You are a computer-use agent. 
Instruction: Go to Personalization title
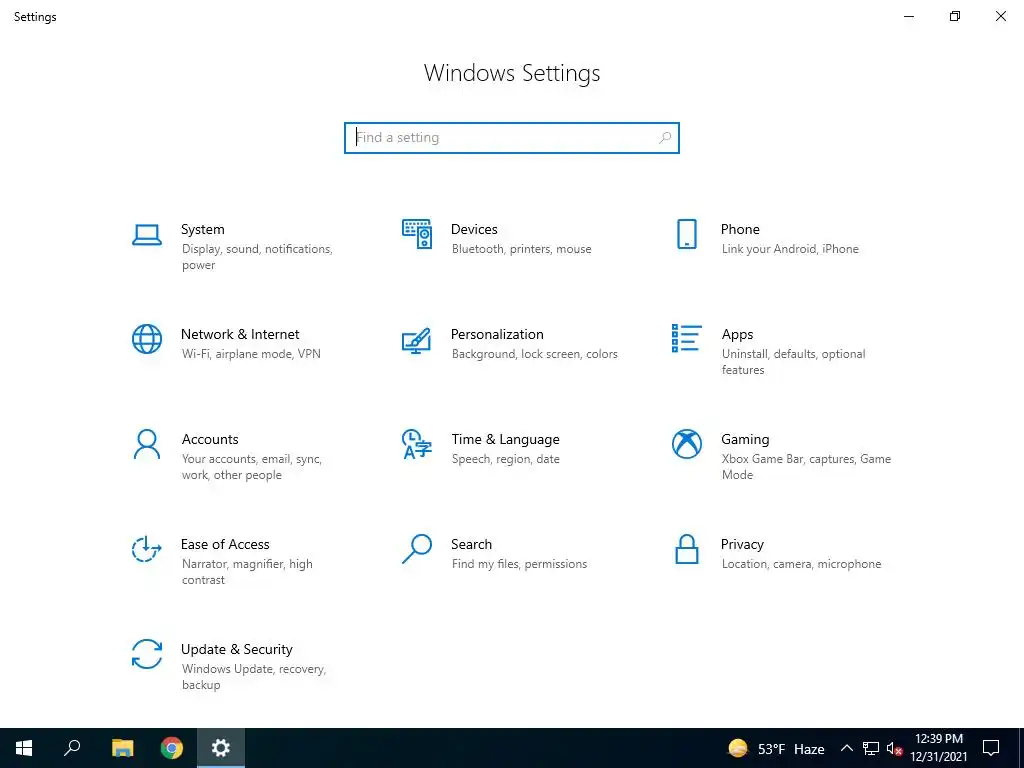497,334
